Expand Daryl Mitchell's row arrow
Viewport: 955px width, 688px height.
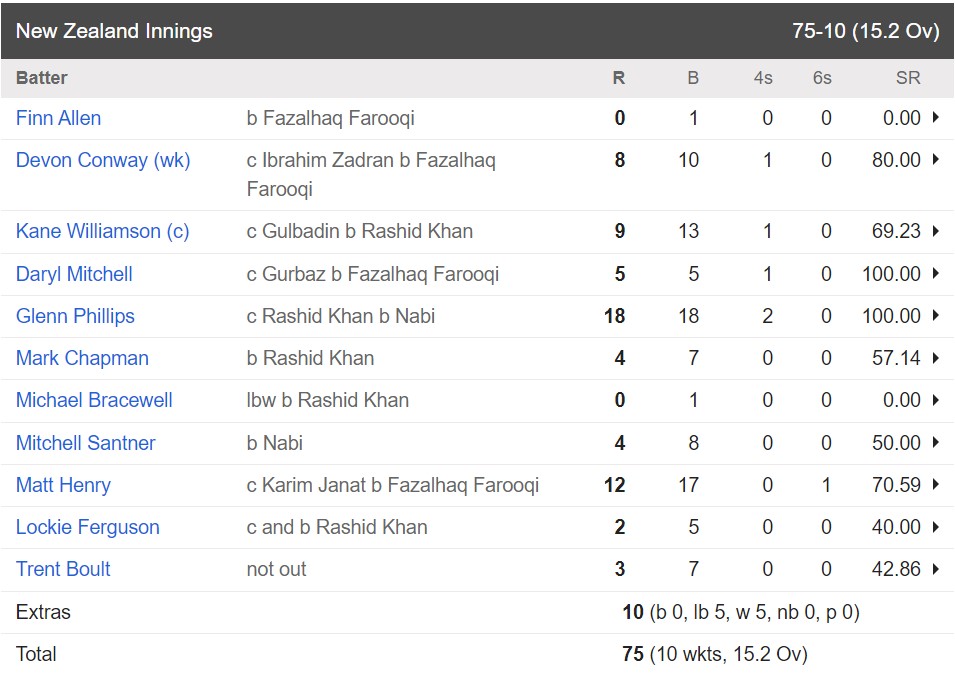(x=936, y=273)
